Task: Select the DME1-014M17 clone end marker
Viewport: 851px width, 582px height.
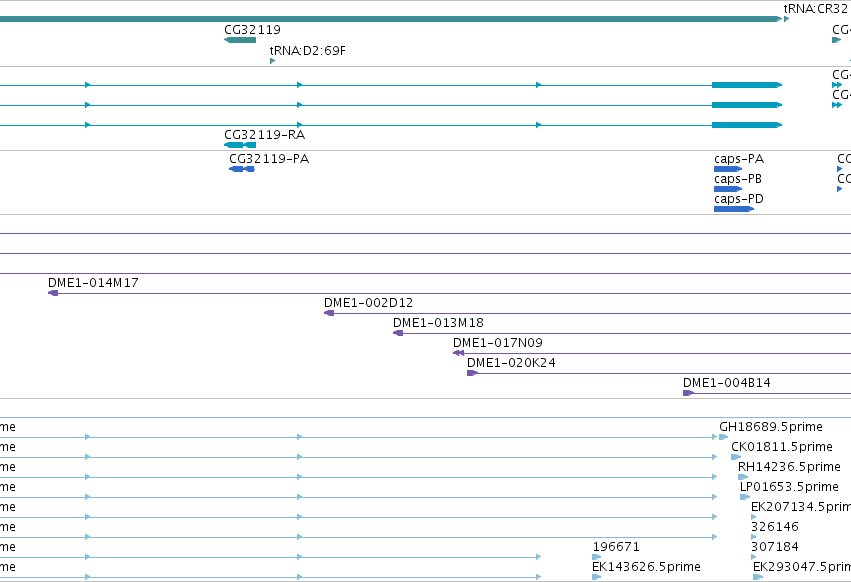Action: point(53,293)
